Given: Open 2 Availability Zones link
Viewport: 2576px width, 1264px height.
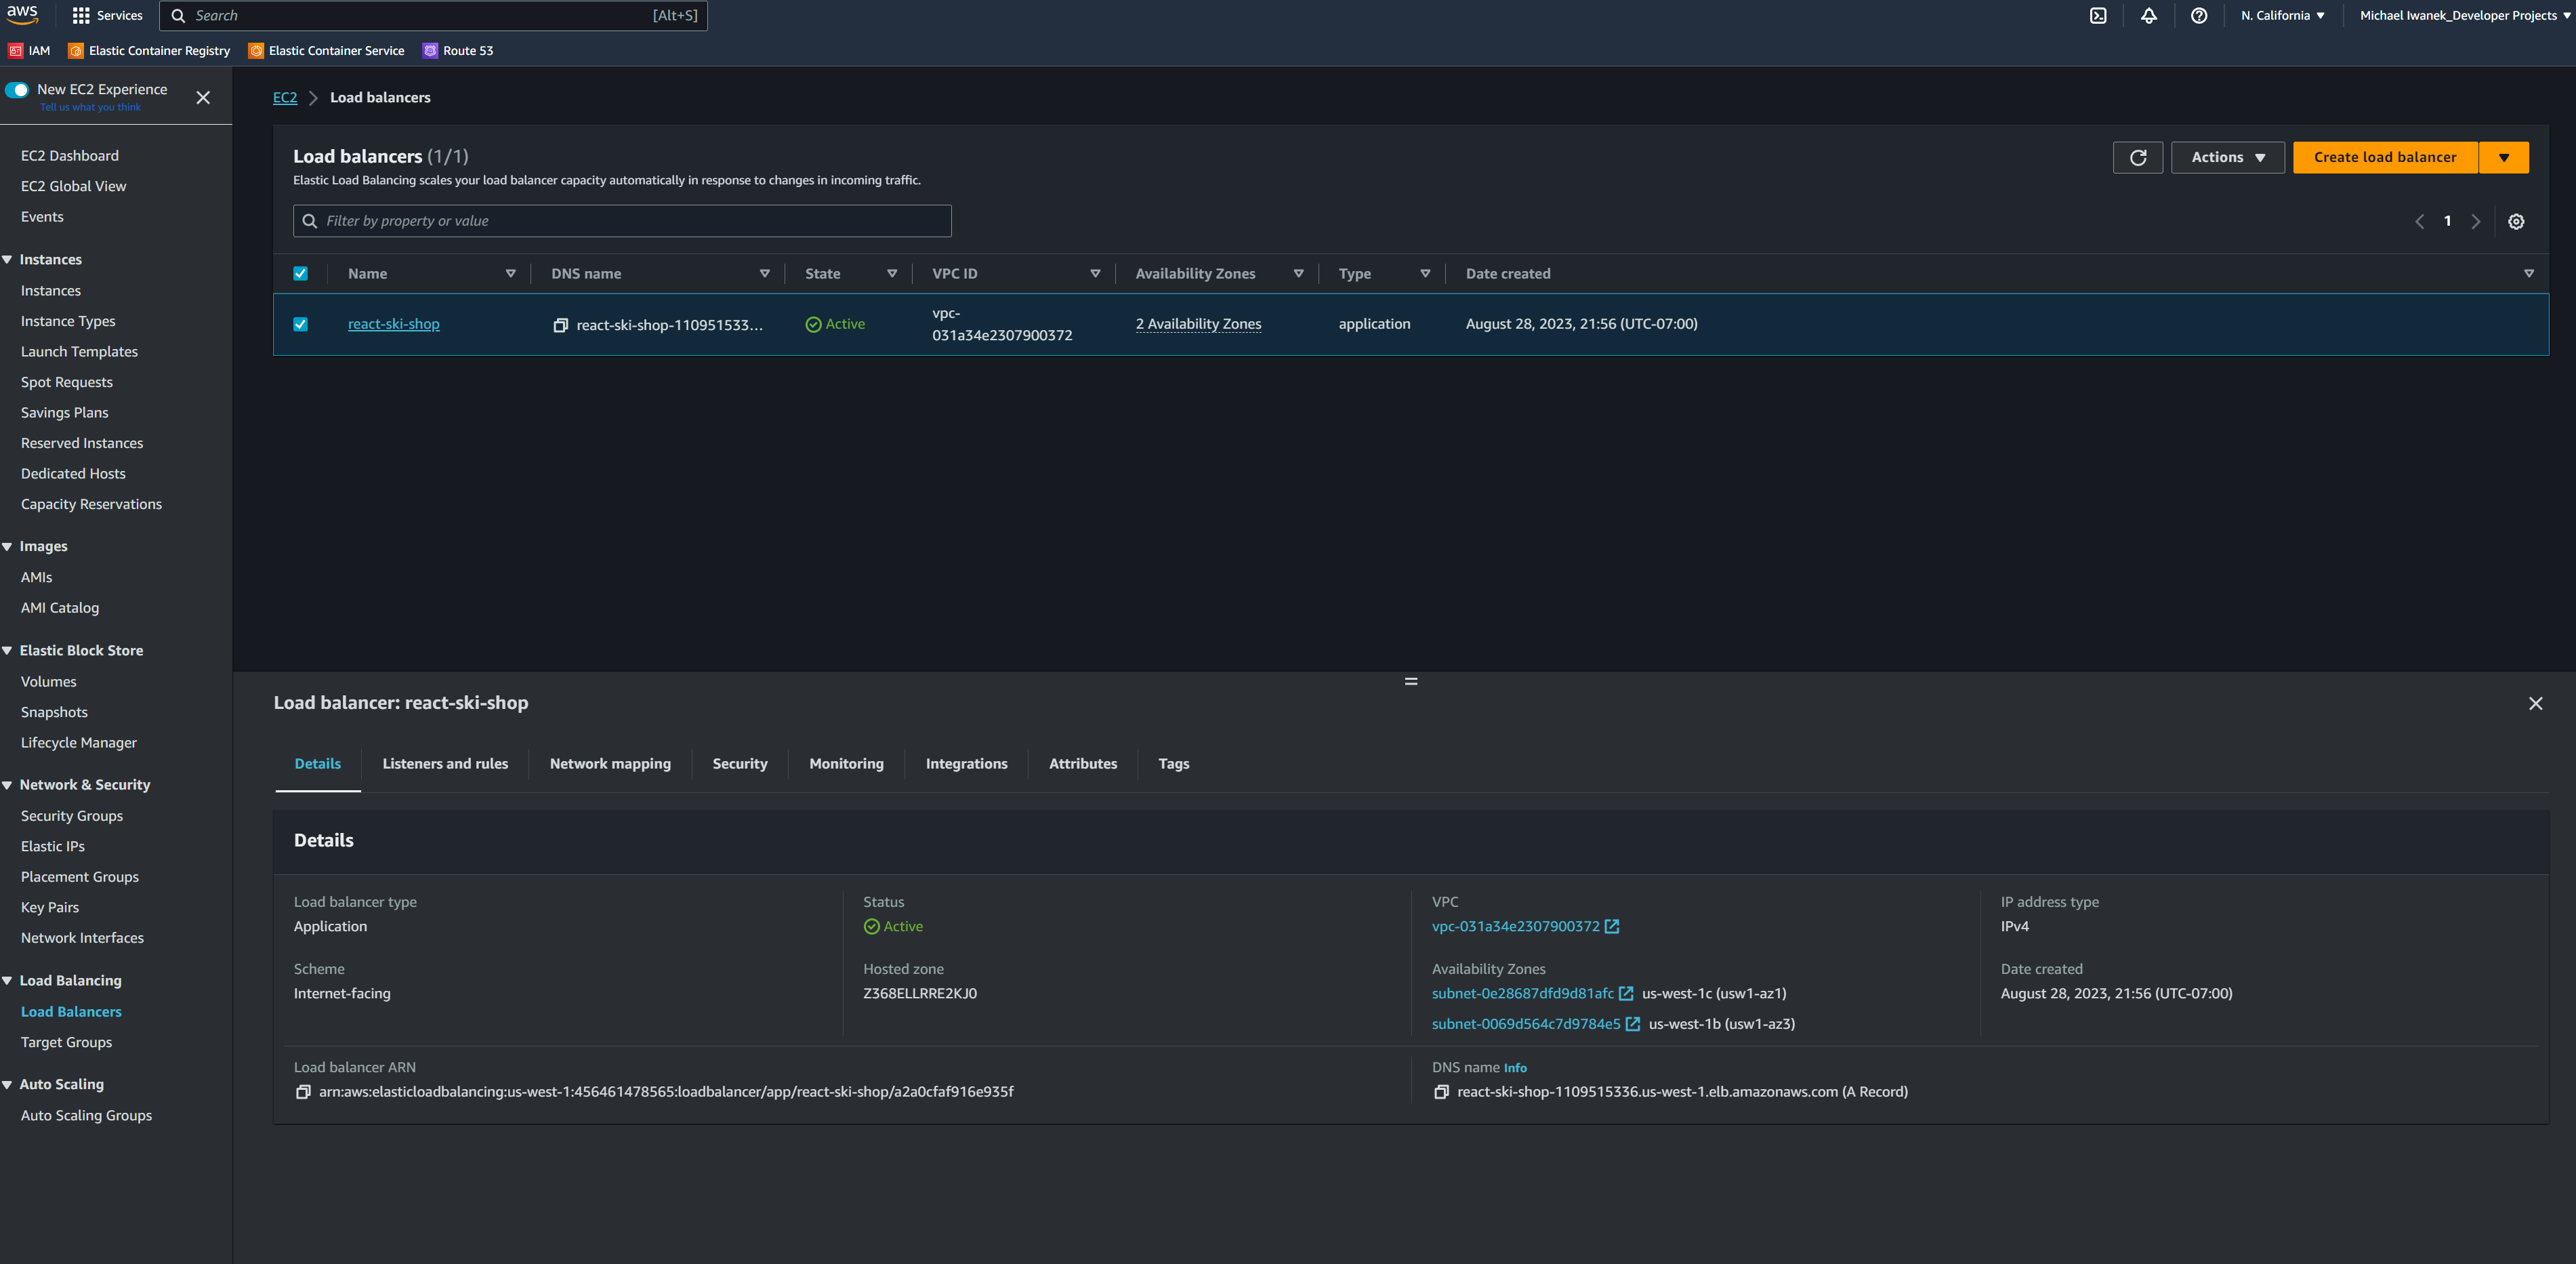Looking at the screenshot, I should click(x=1198, y=324).
